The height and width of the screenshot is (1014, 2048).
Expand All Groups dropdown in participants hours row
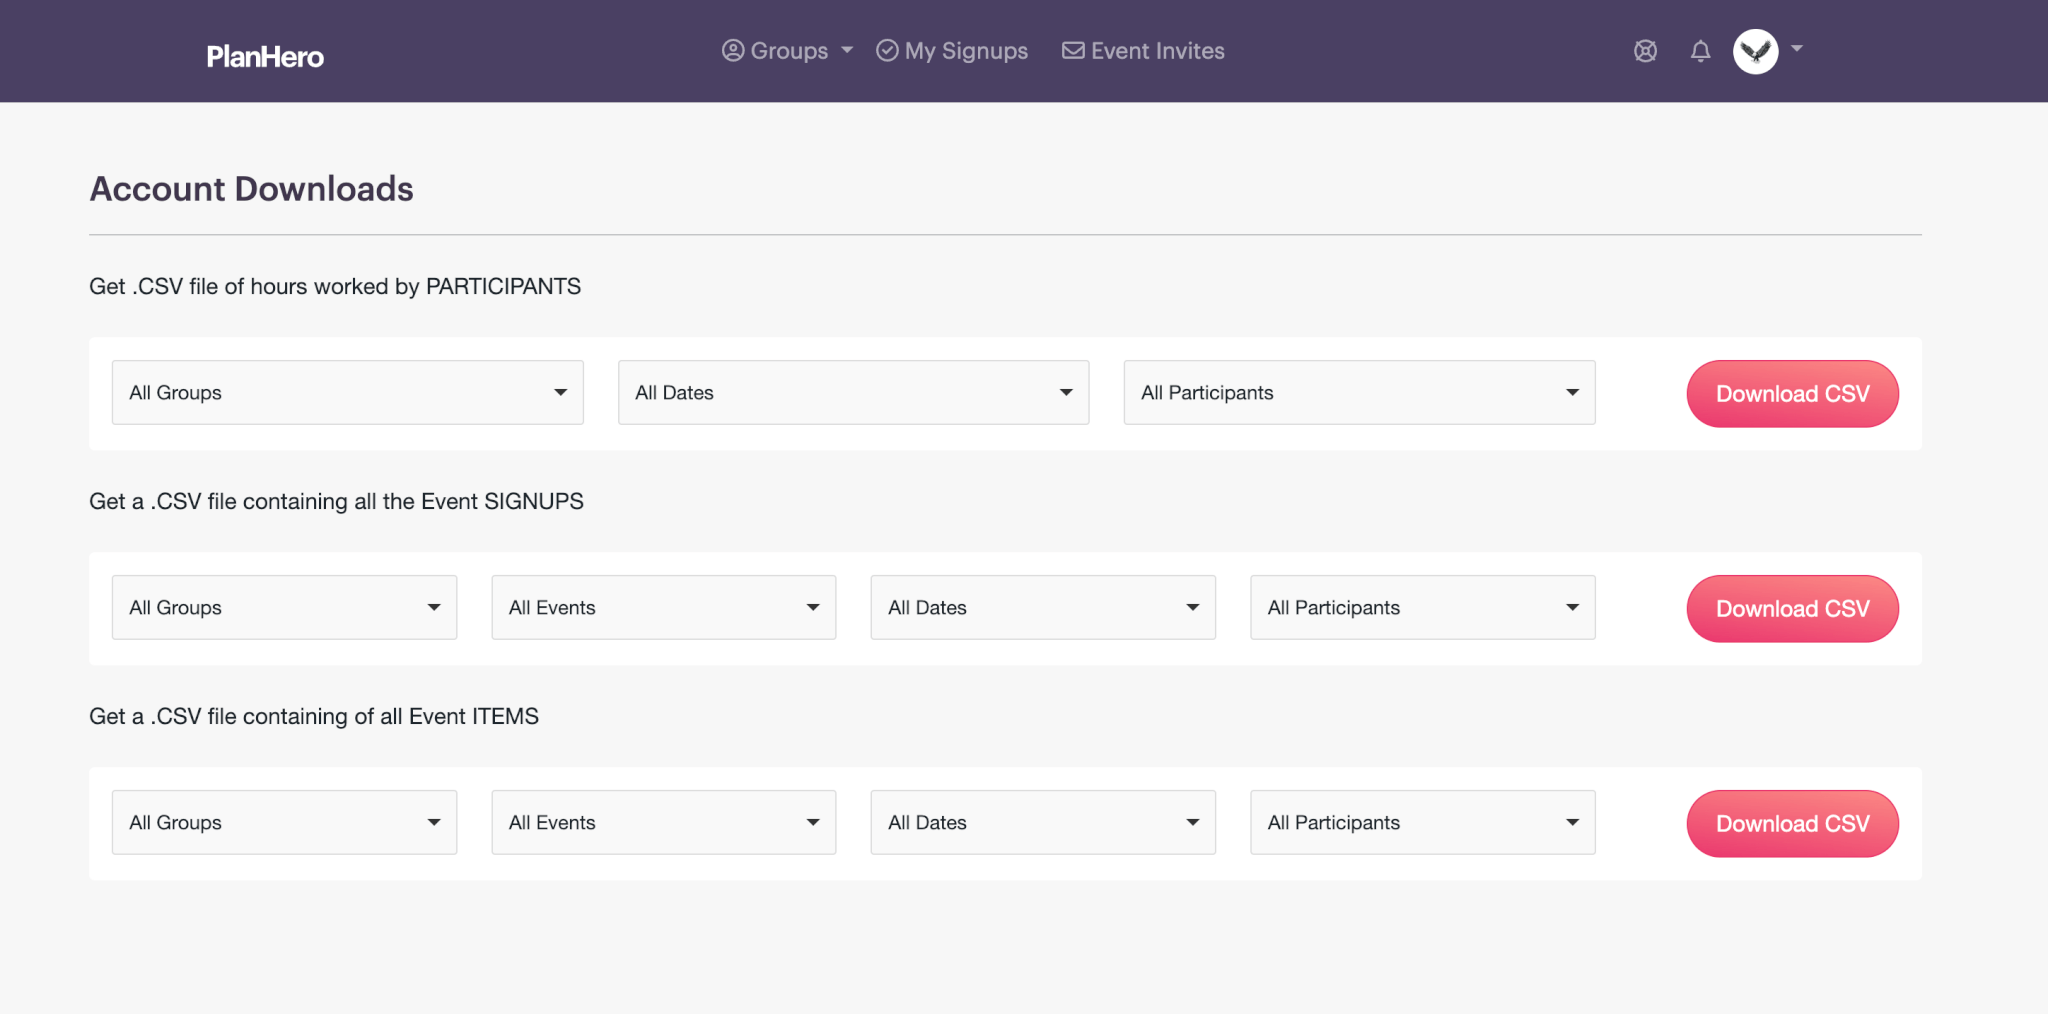click(x=347, y=393)
